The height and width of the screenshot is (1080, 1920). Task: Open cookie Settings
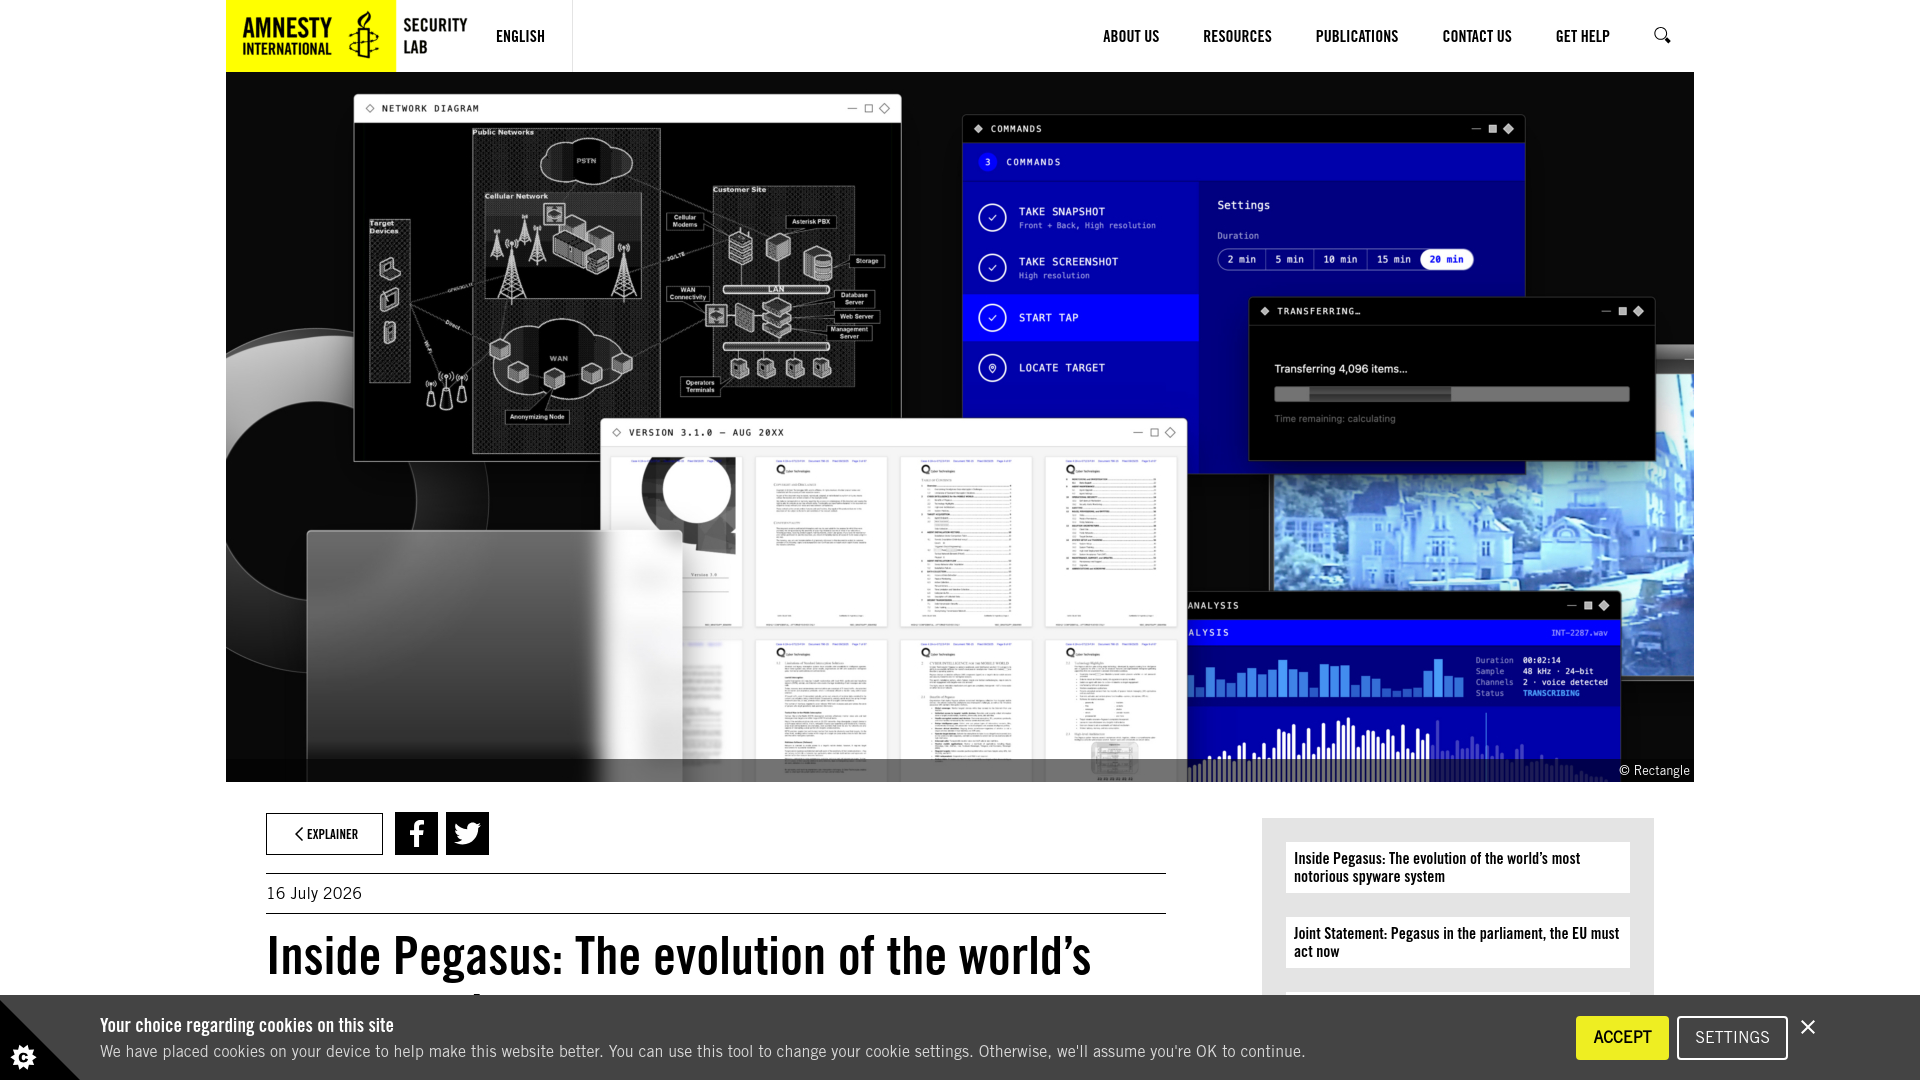click(1732, 1038)
